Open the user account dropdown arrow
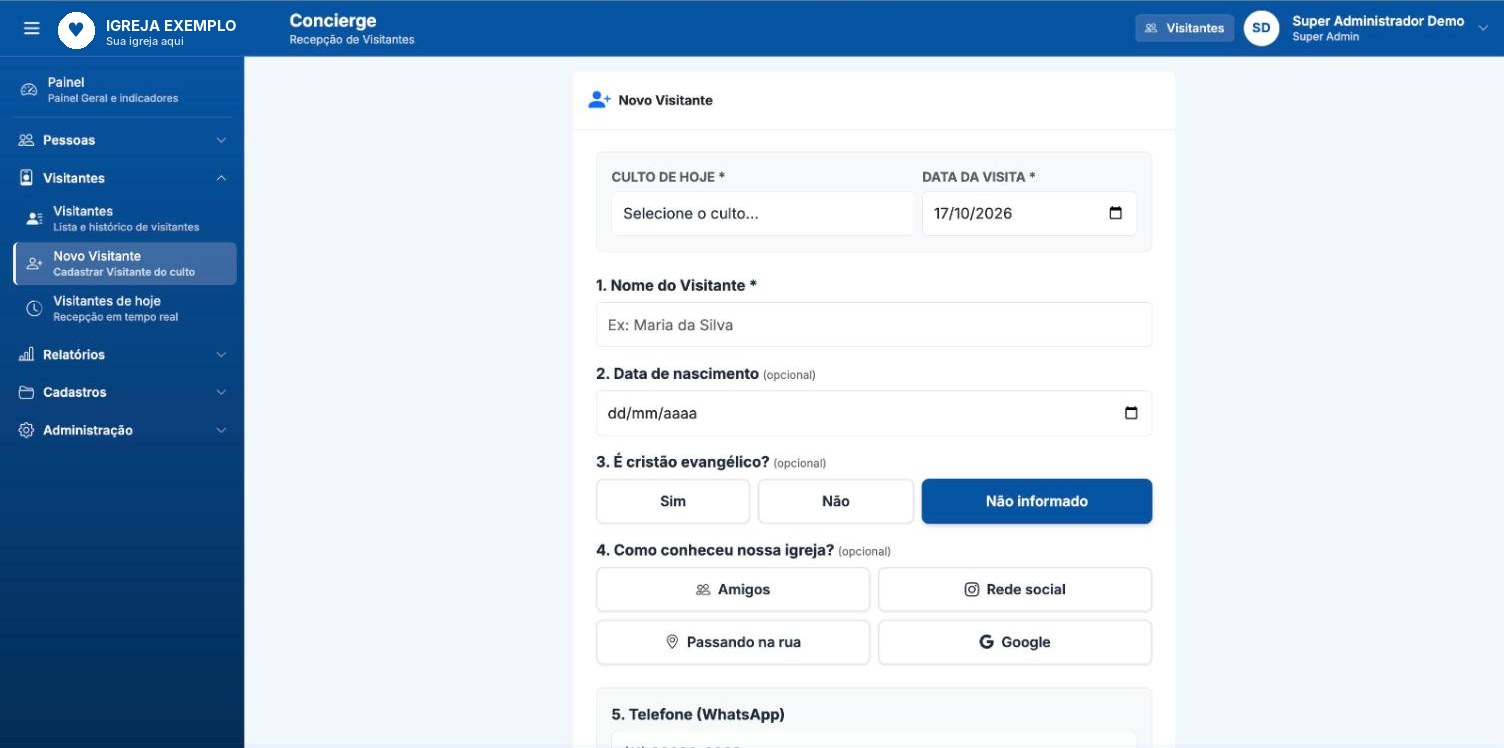The image size is (1504, 748). [x=1483, y=28]
